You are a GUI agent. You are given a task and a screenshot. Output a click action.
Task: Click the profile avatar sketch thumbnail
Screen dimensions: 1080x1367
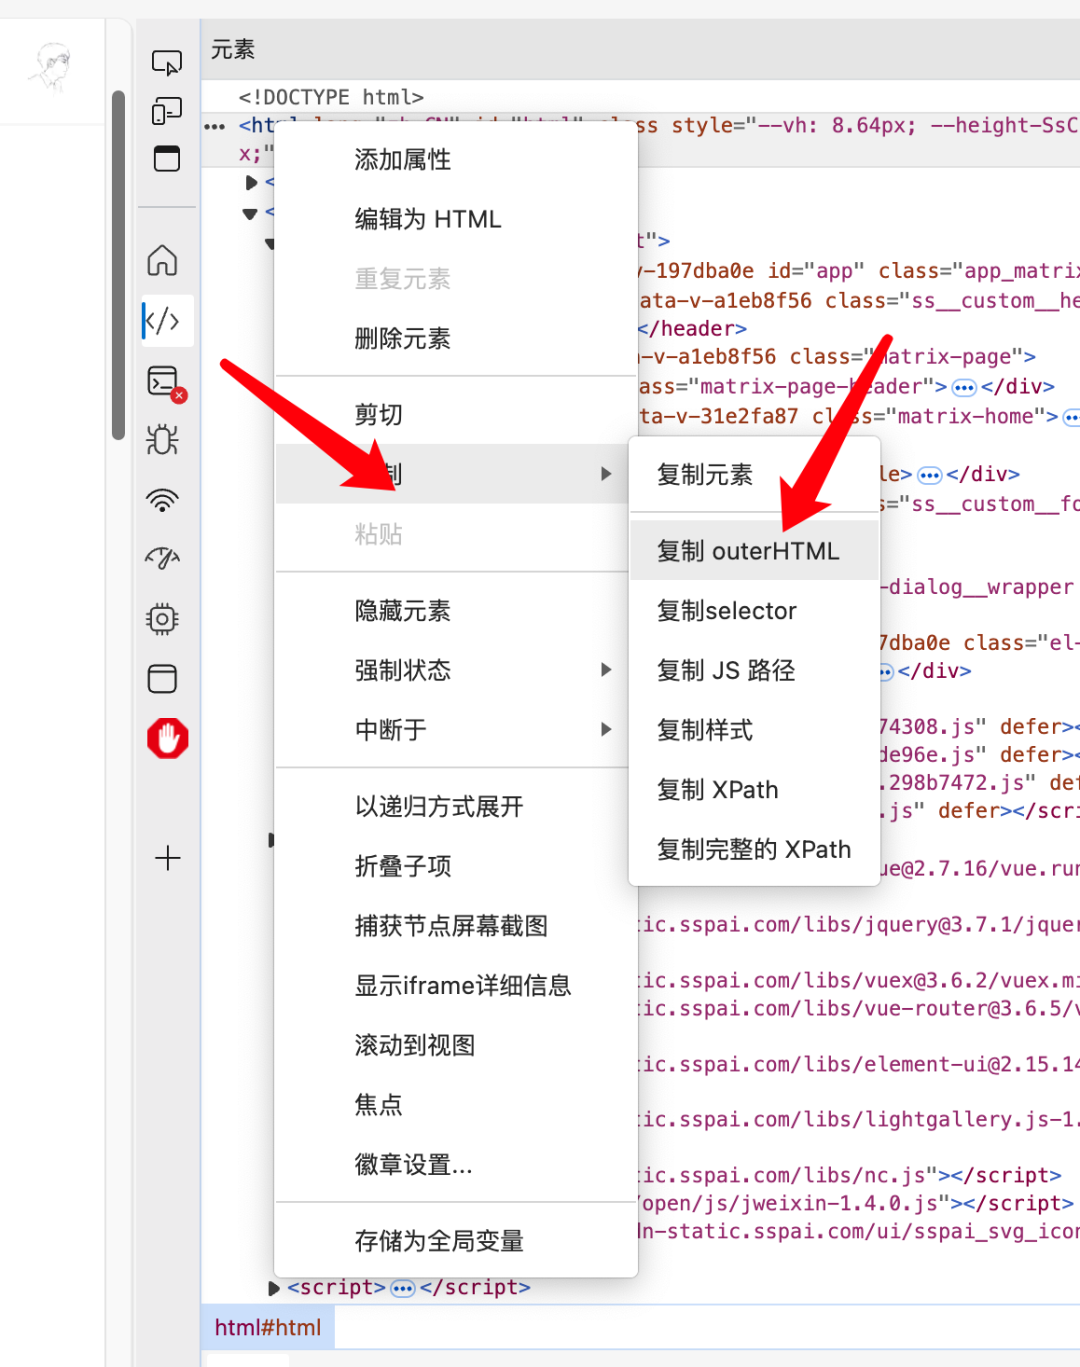(52, 67)
